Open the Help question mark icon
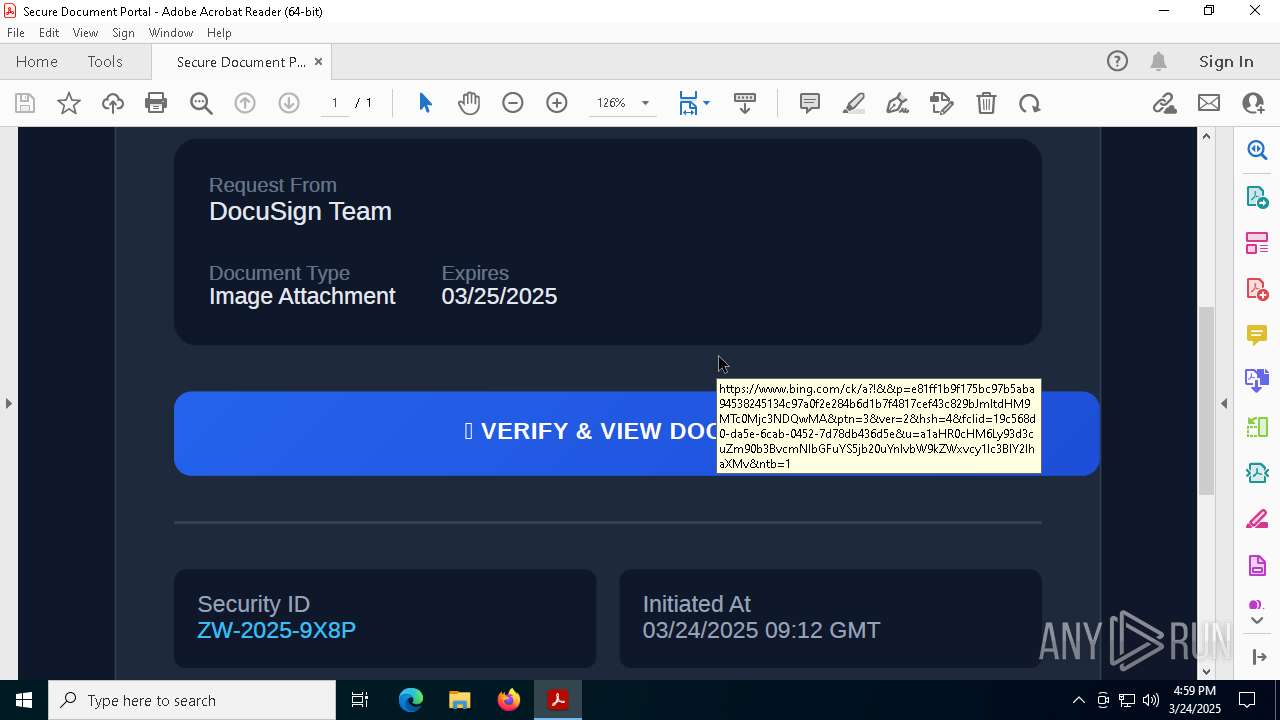The width and height of the screenshot is (1280, 720). click(x=1117, y=61)
